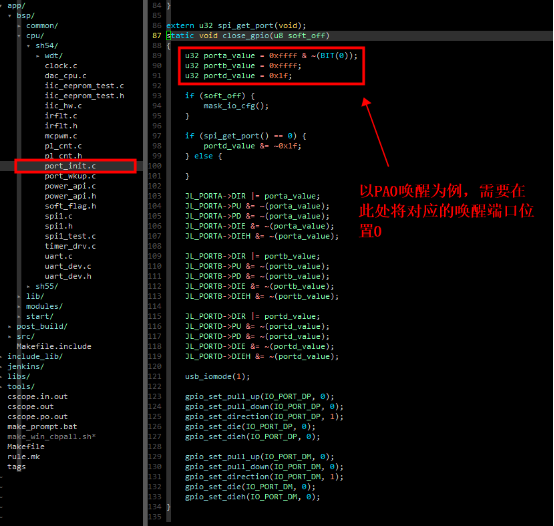Open port_wkup.c file
This screenshot has height=526, width=554.
[x=70, y=176]
